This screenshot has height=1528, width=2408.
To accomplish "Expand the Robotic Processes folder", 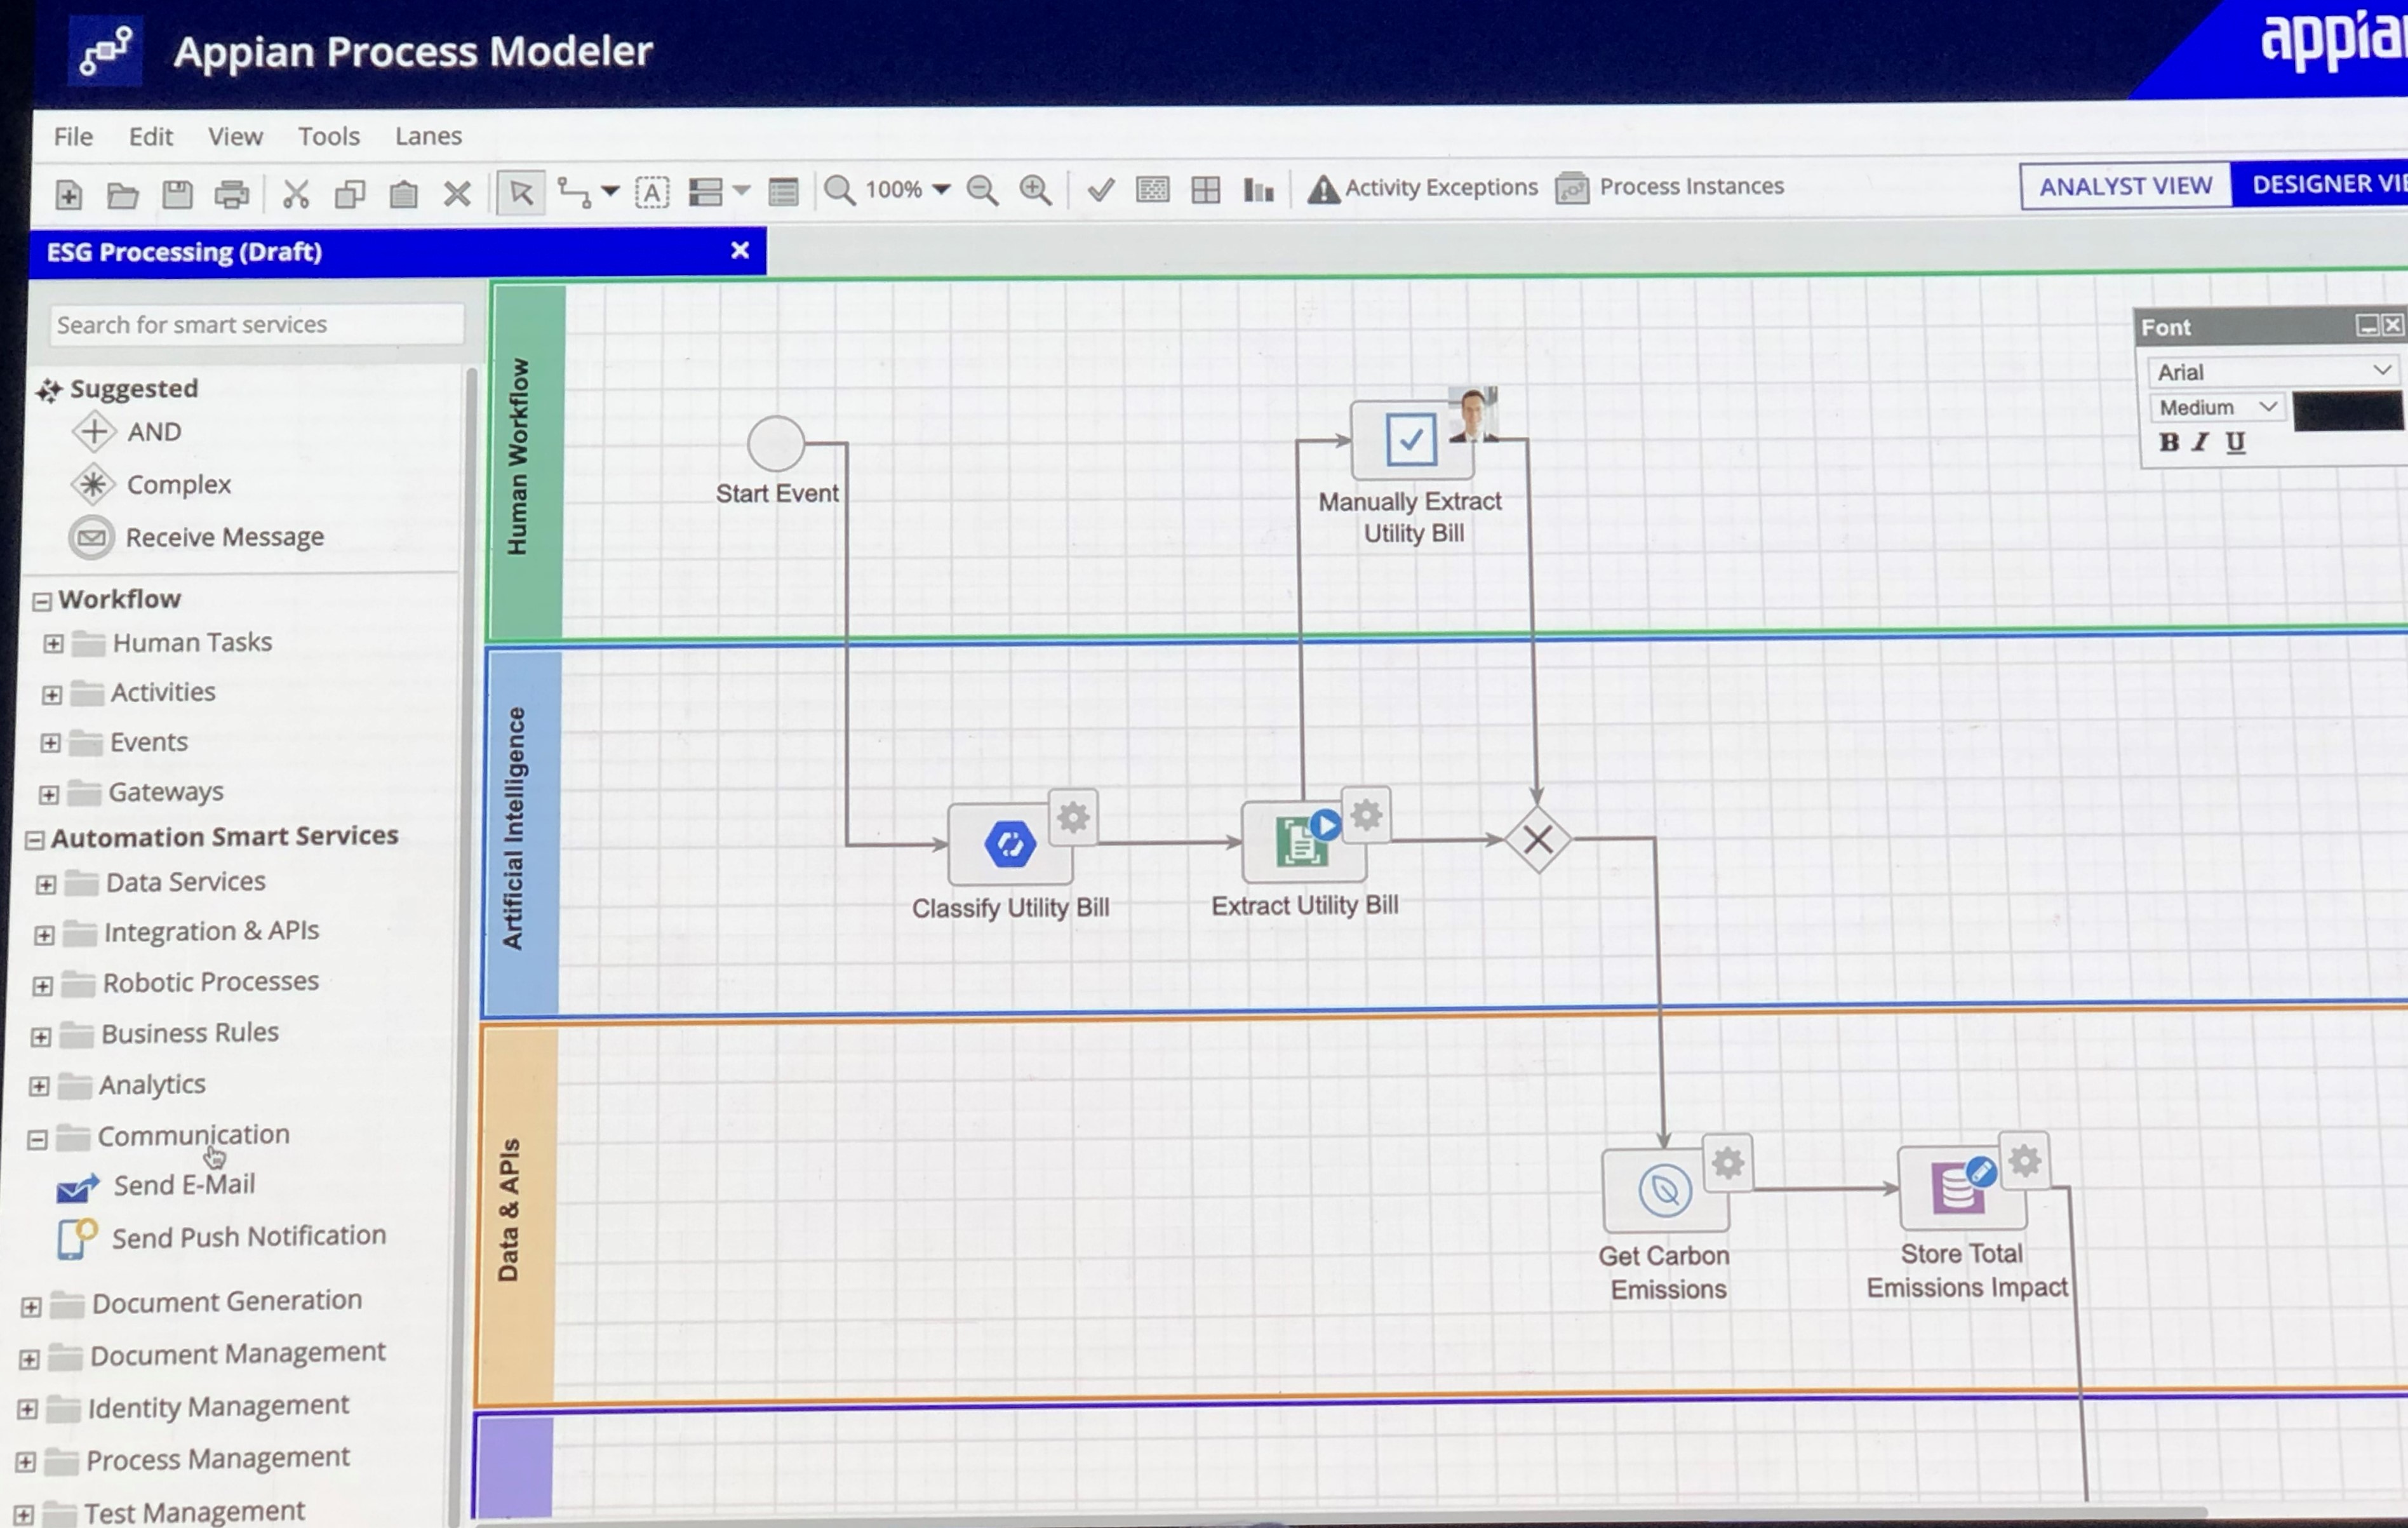I will pyautogui.click(x=42, y=986).
